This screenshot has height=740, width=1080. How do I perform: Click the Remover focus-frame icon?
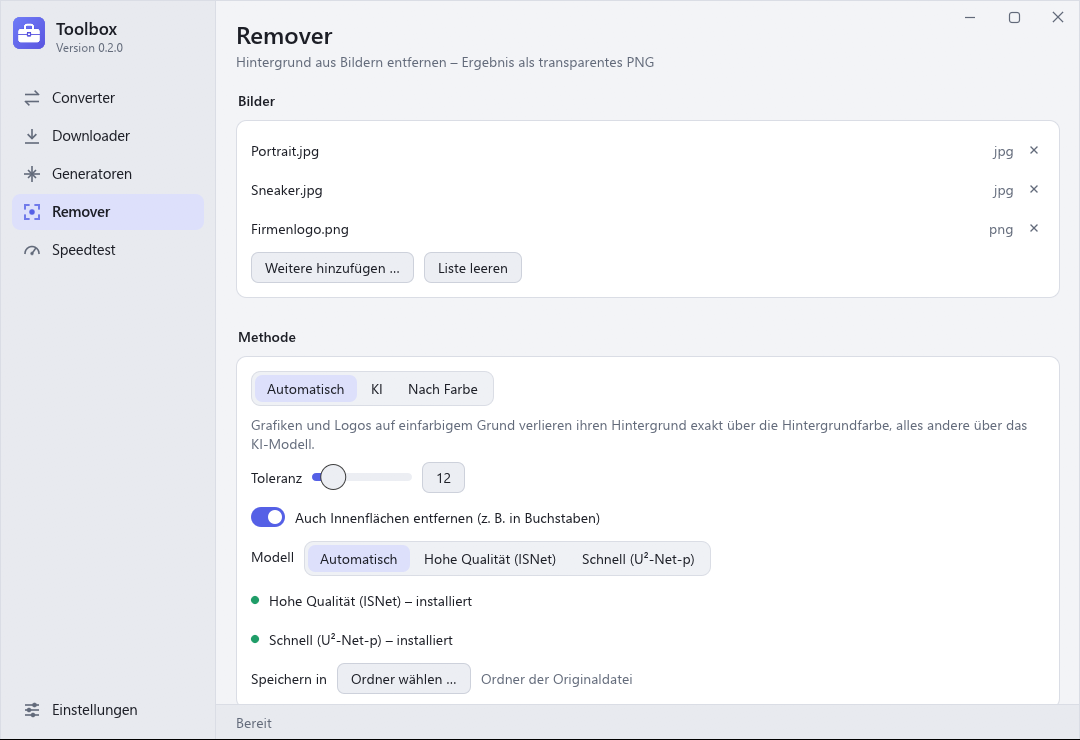point(32,212)
